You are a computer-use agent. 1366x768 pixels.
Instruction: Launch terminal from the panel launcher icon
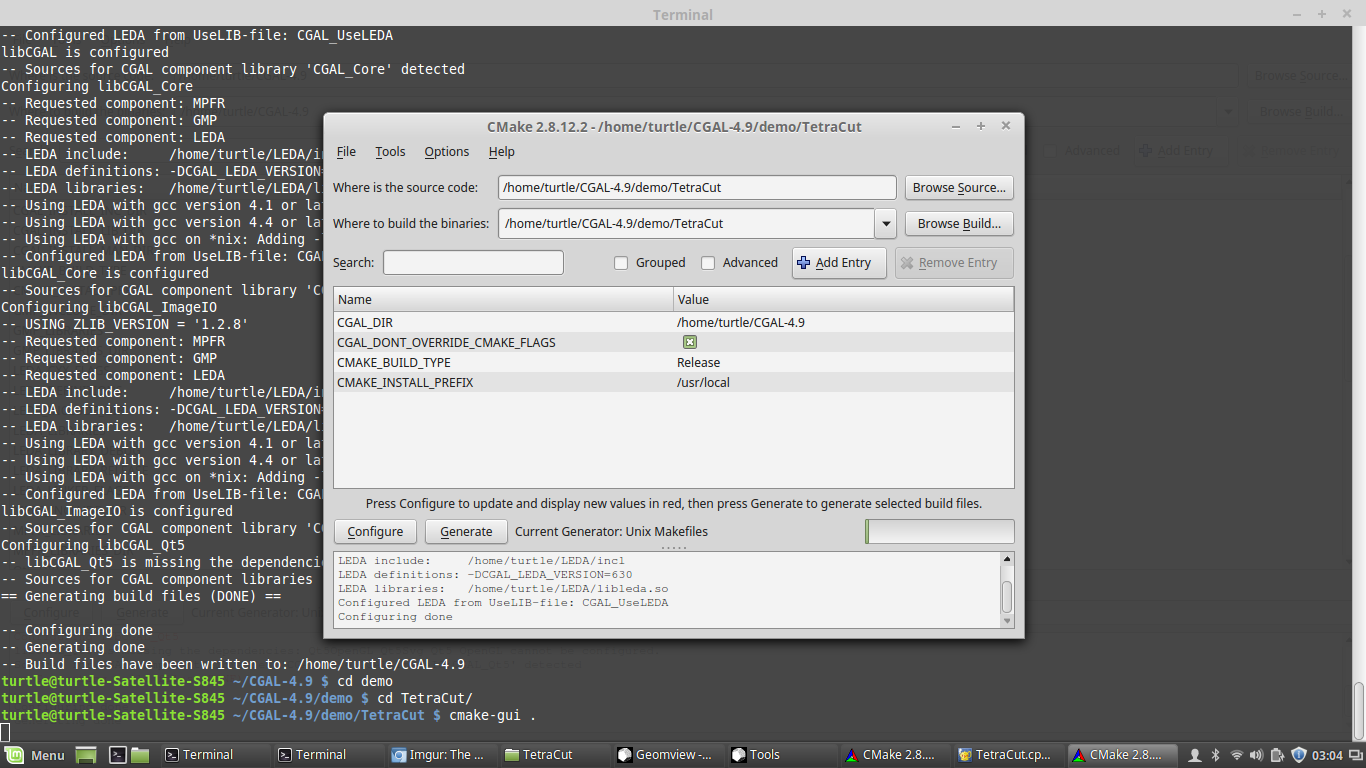(117, 755)
